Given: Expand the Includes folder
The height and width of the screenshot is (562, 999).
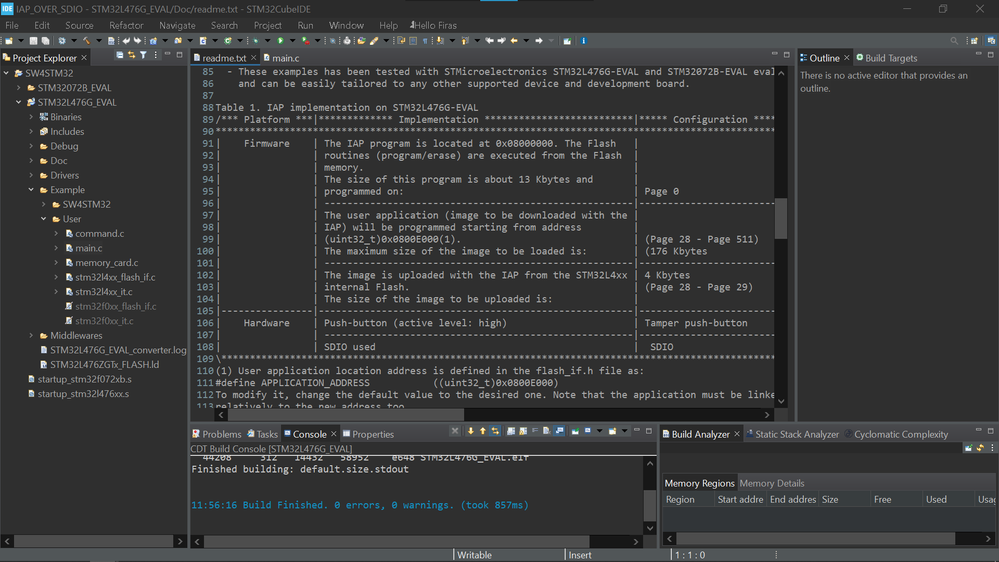Looking at the screenshot, I should point(31,131).
